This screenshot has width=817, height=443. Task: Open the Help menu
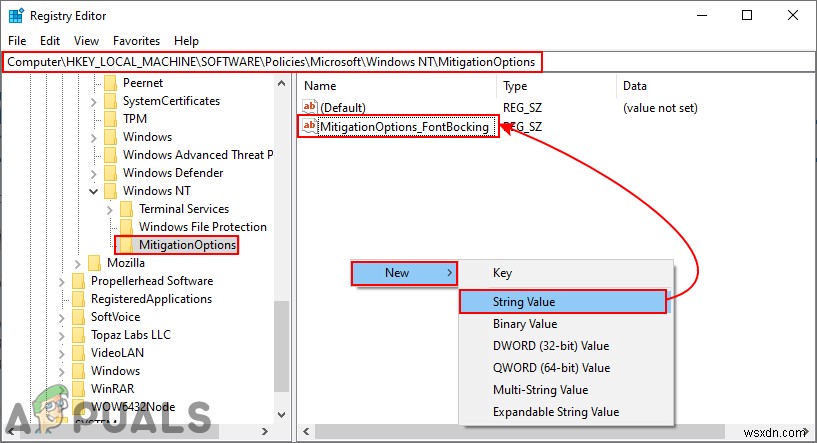[187, 41]
